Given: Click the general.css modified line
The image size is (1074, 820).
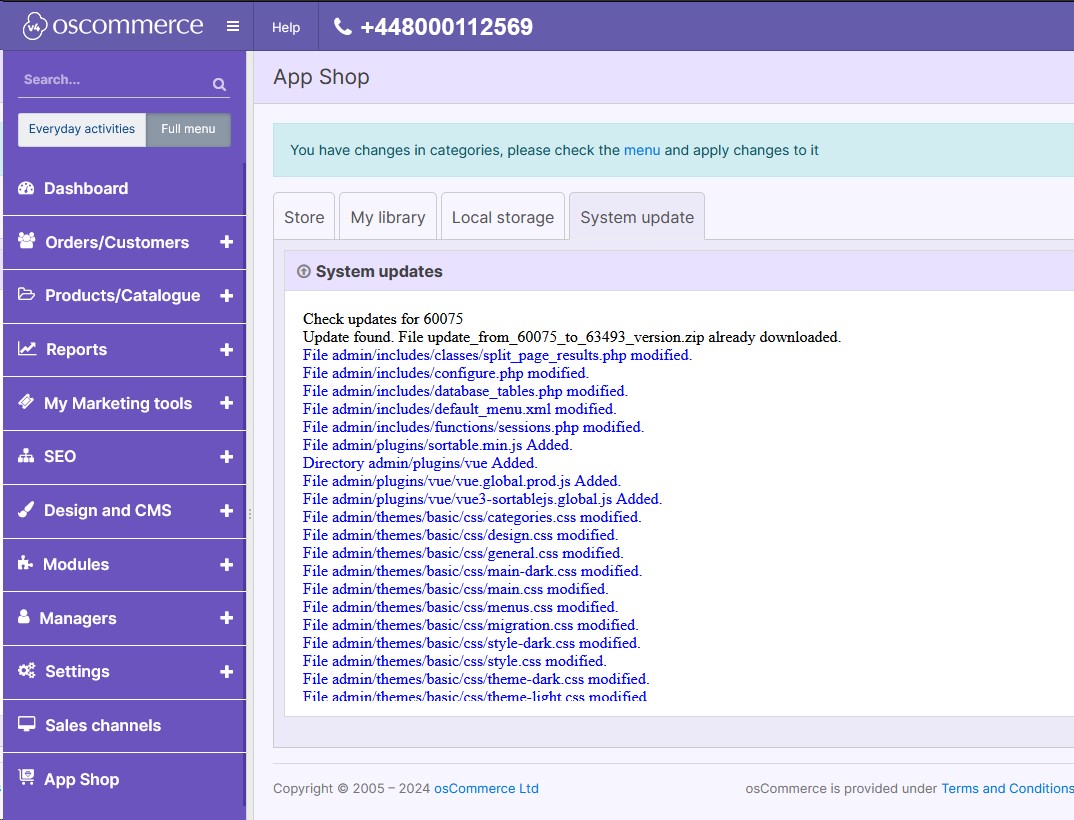Looking at the screenshot, I should tap(463, 553).
